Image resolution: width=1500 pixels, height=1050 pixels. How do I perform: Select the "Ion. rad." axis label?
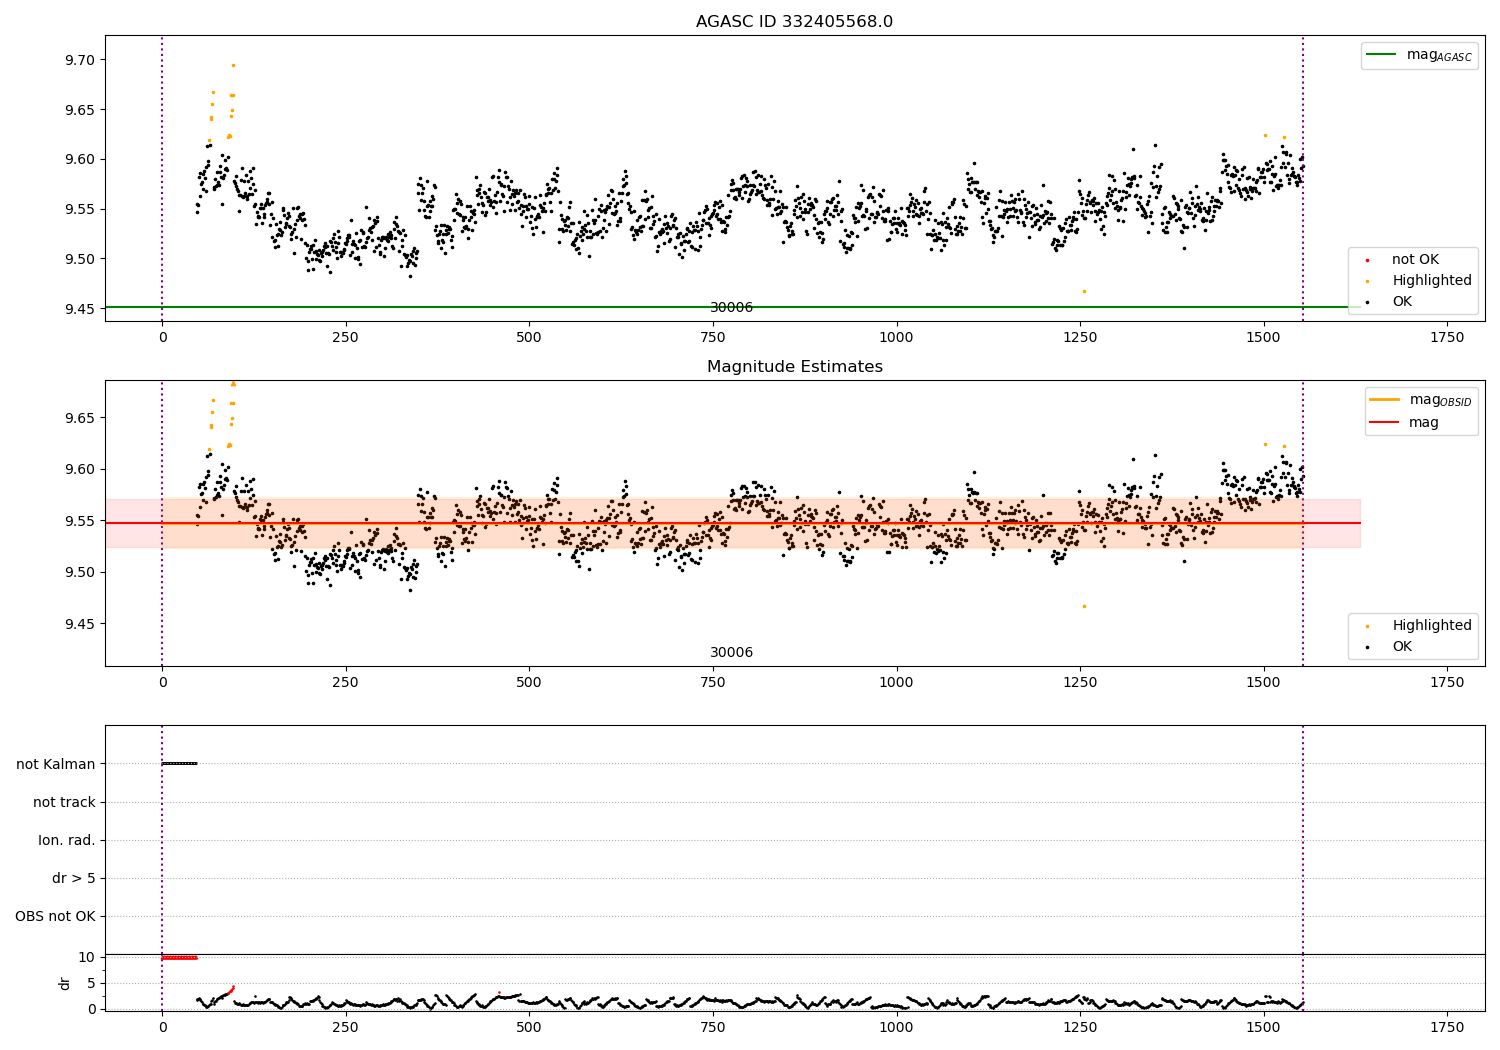coord(67,841)
